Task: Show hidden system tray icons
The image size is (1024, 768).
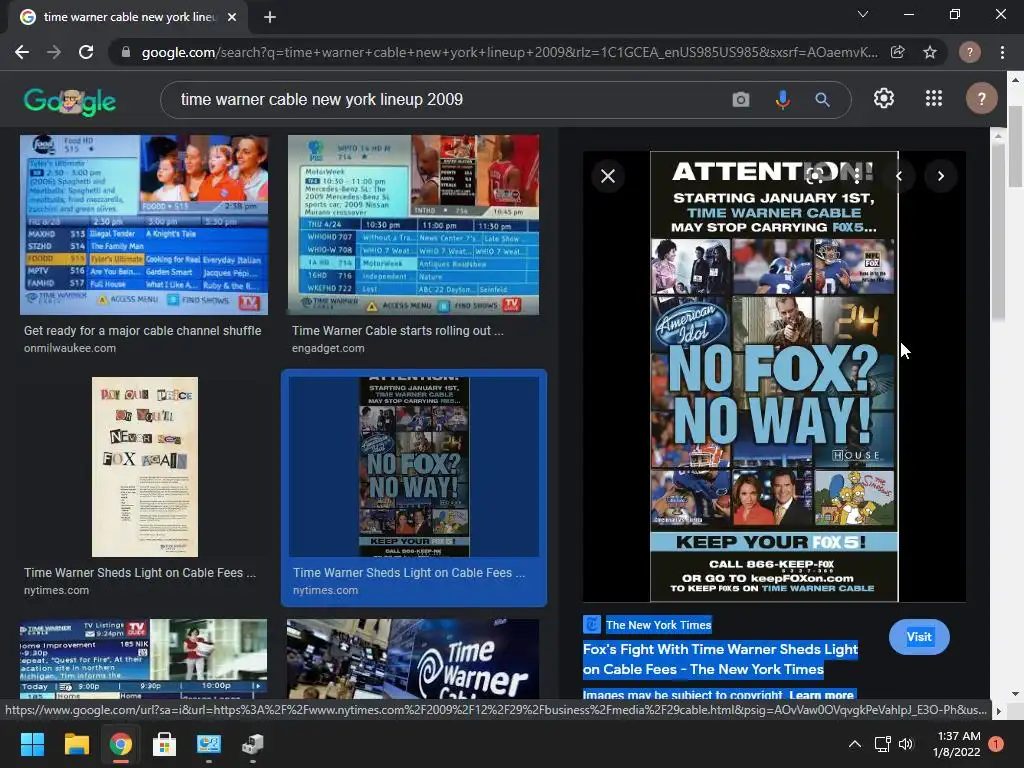Action: [854, 744]
